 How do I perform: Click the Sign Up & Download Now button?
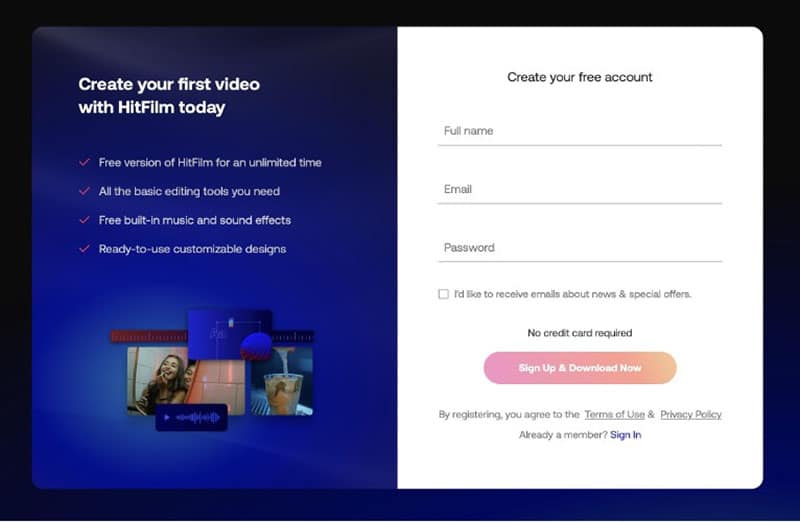tap(580, 368)
